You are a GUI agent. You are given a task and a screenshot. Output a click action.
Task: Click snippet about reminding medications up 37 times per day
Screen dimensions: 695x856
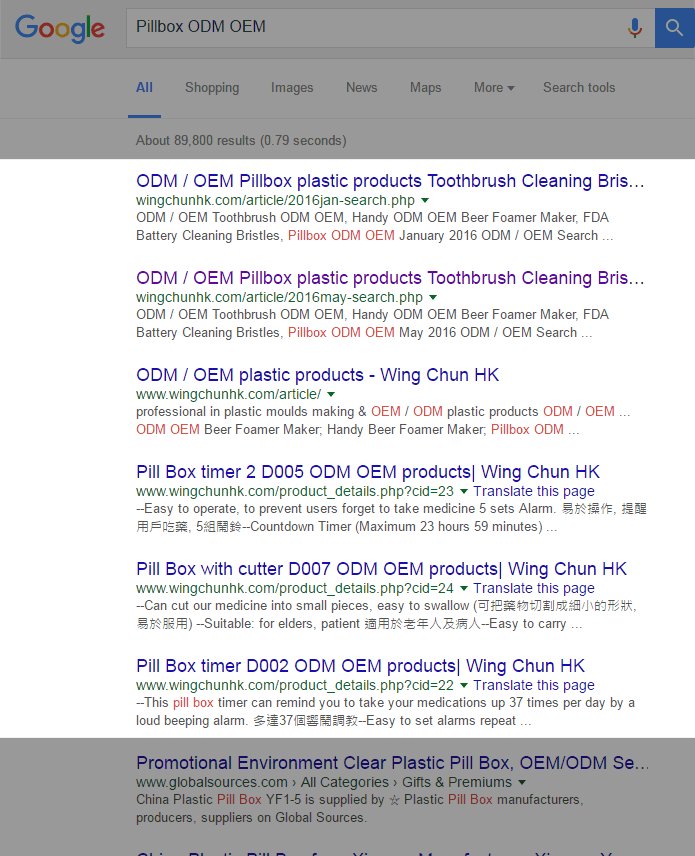[x=385, y=711]
